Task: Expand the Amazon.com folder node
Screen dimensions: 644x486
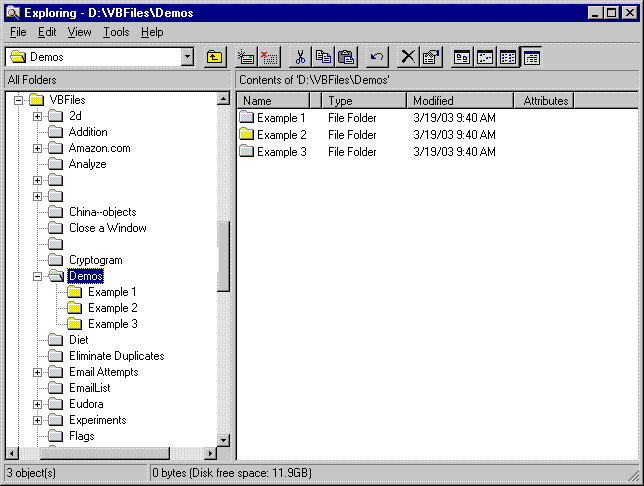Action: point(37,148)
